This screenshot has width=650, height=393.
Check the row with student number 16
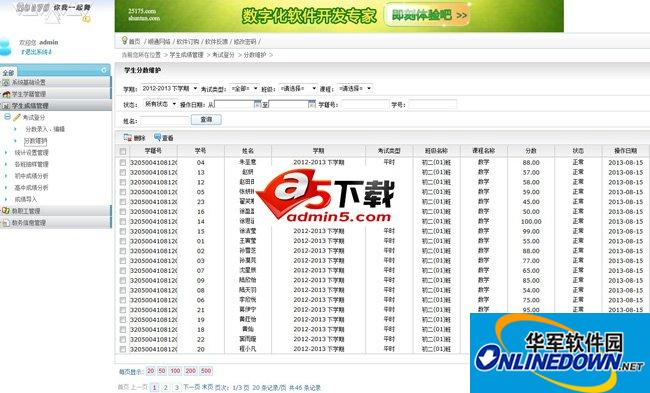pos(123,212)
